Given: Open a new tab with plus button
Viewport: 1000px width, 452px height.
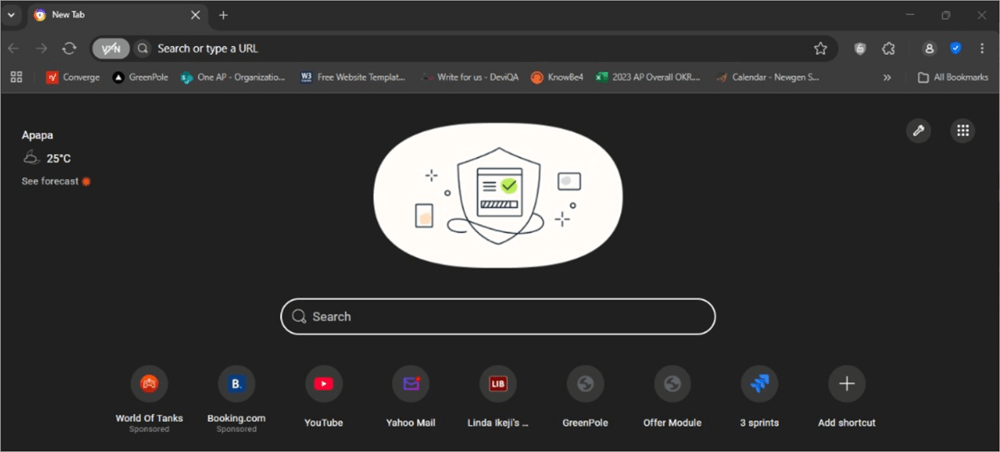Looking at the screenshot, I should [223, 15].
